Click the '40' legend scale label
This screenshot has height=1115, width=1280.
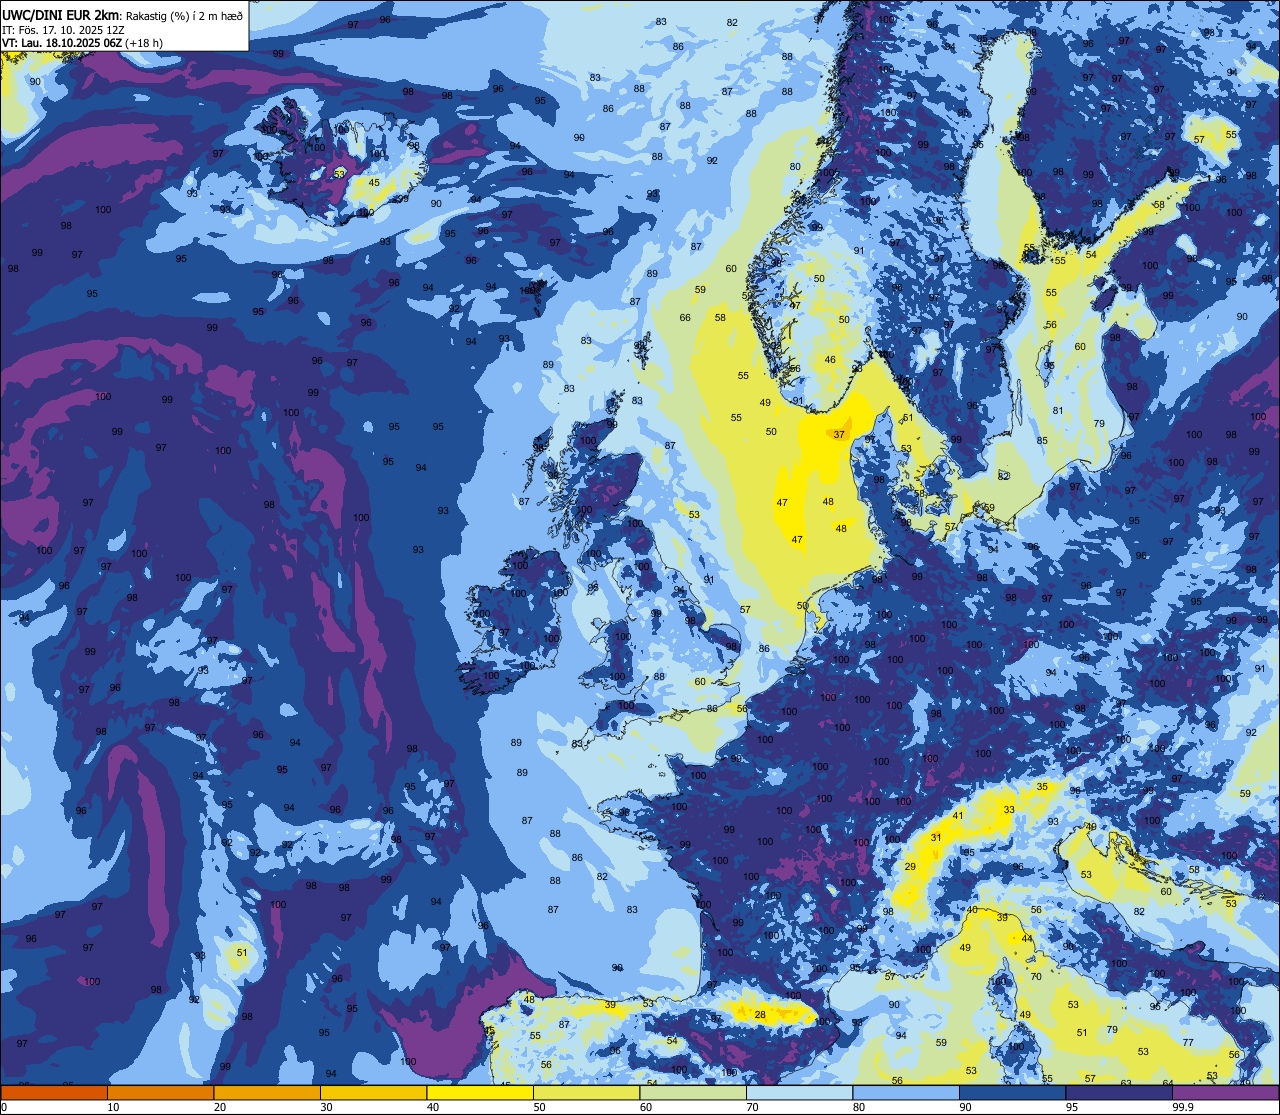[433, 1107]
